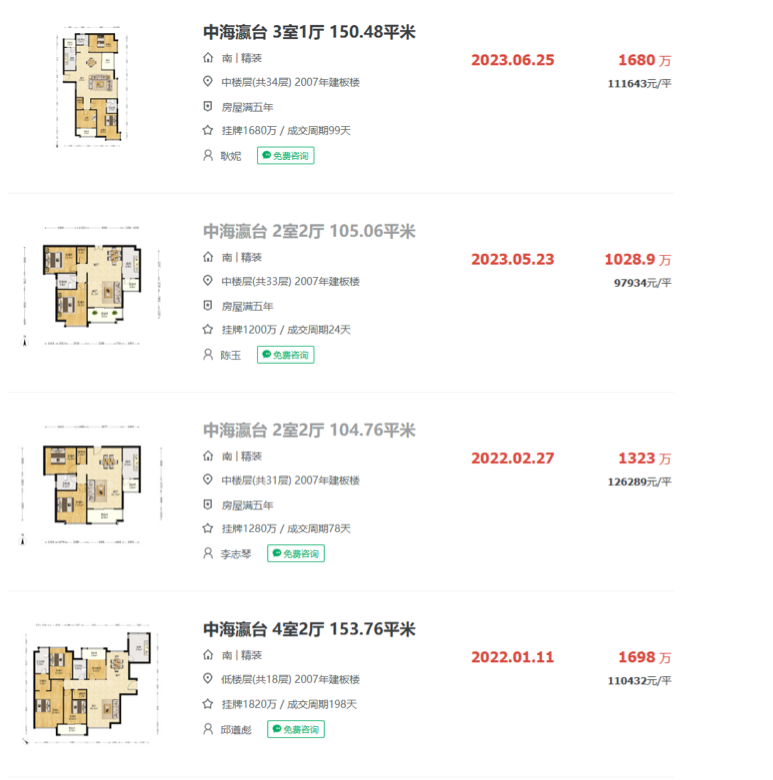Click the house icon in the 150.48平米 listing
The width and height of the screenshot is (773, 780).
208,59
